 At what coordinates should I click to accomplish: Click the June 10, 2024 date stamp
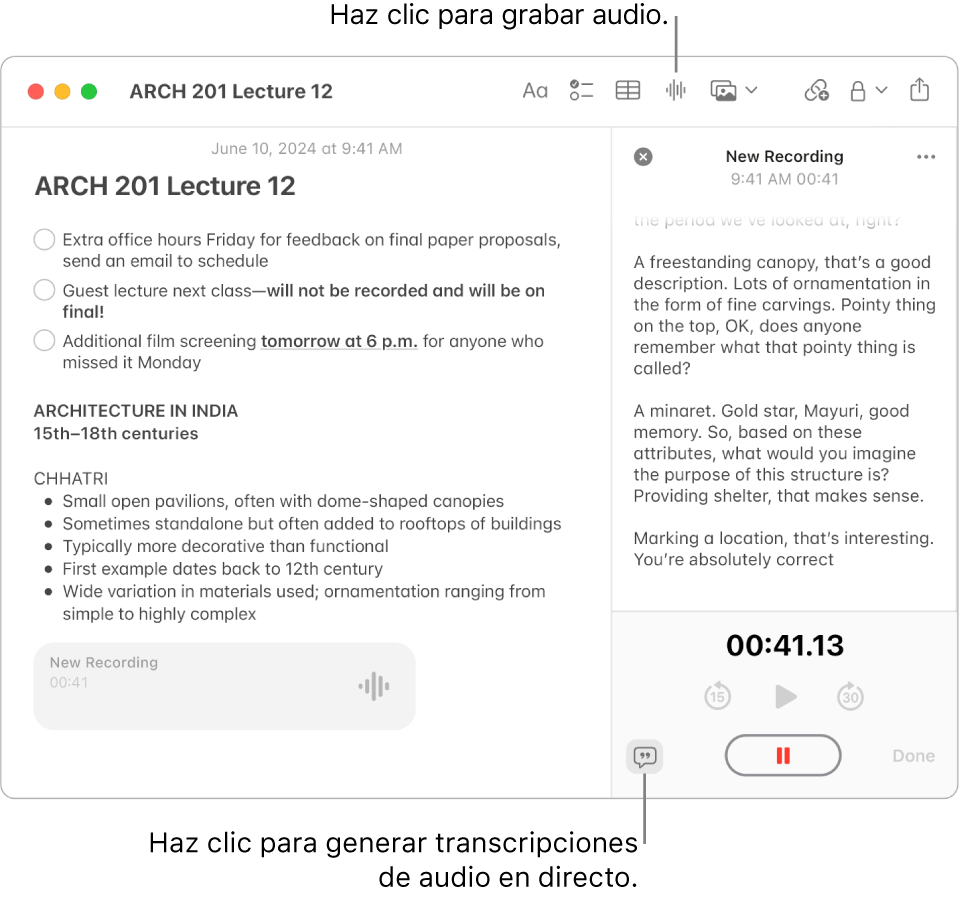click(307, 149)
